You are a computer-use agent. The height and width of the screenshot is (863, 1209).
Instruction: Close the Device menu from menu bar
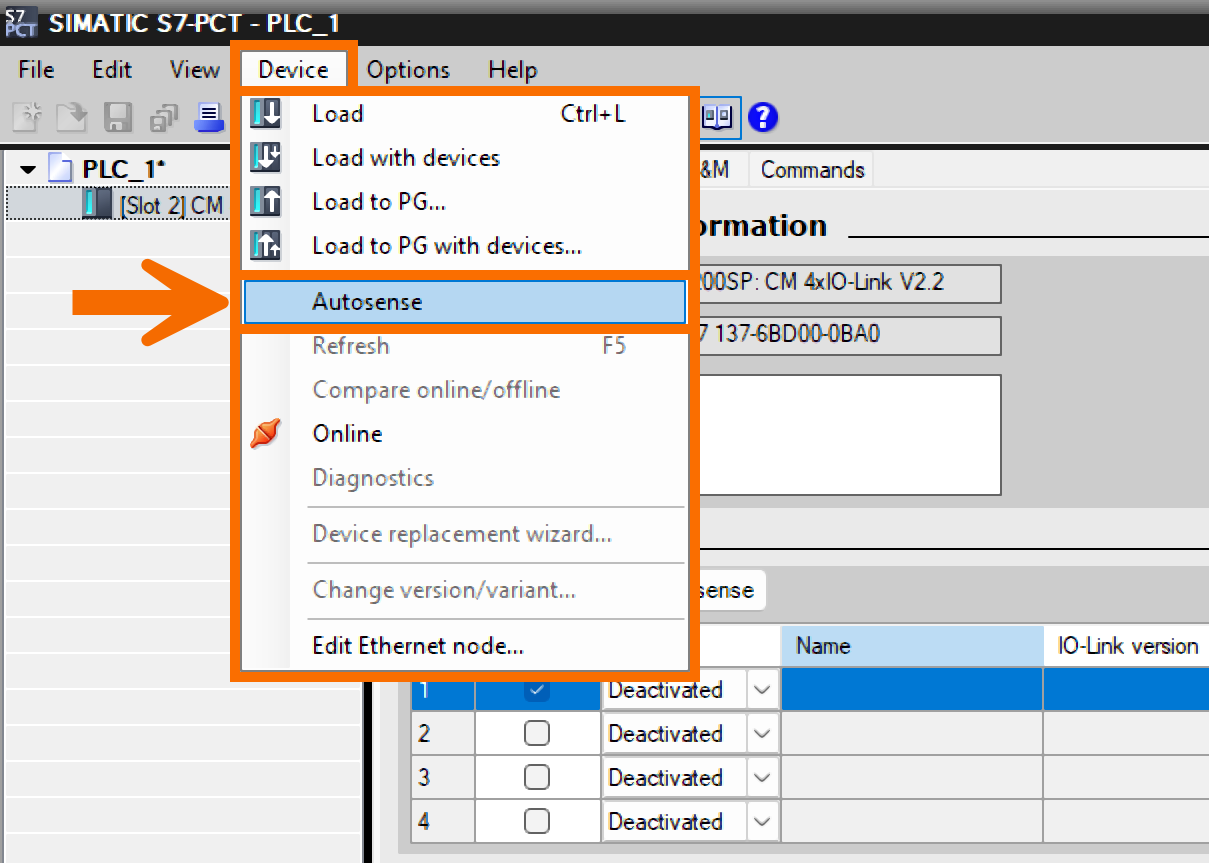point(293,70)
